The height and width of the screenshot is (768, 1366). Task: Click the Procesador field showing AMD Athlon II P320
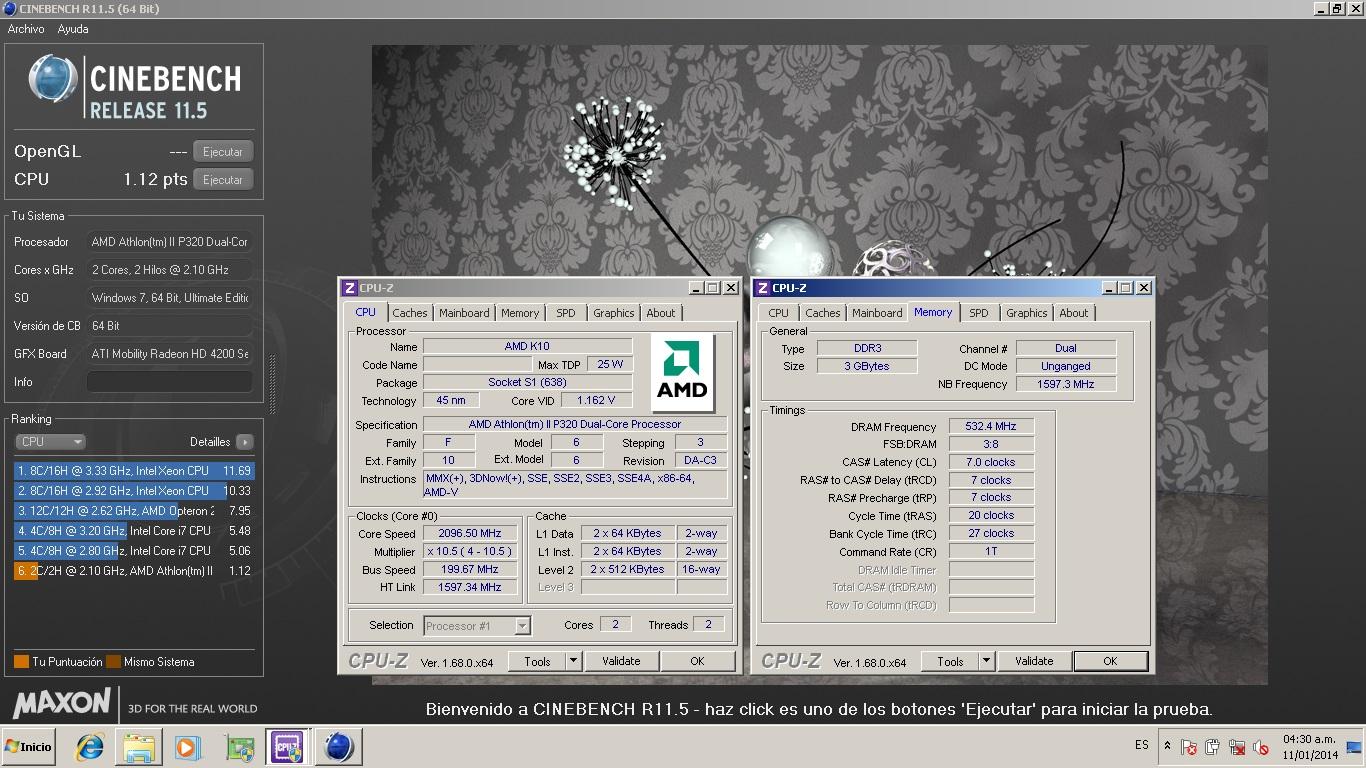click(x=169, y=242)
